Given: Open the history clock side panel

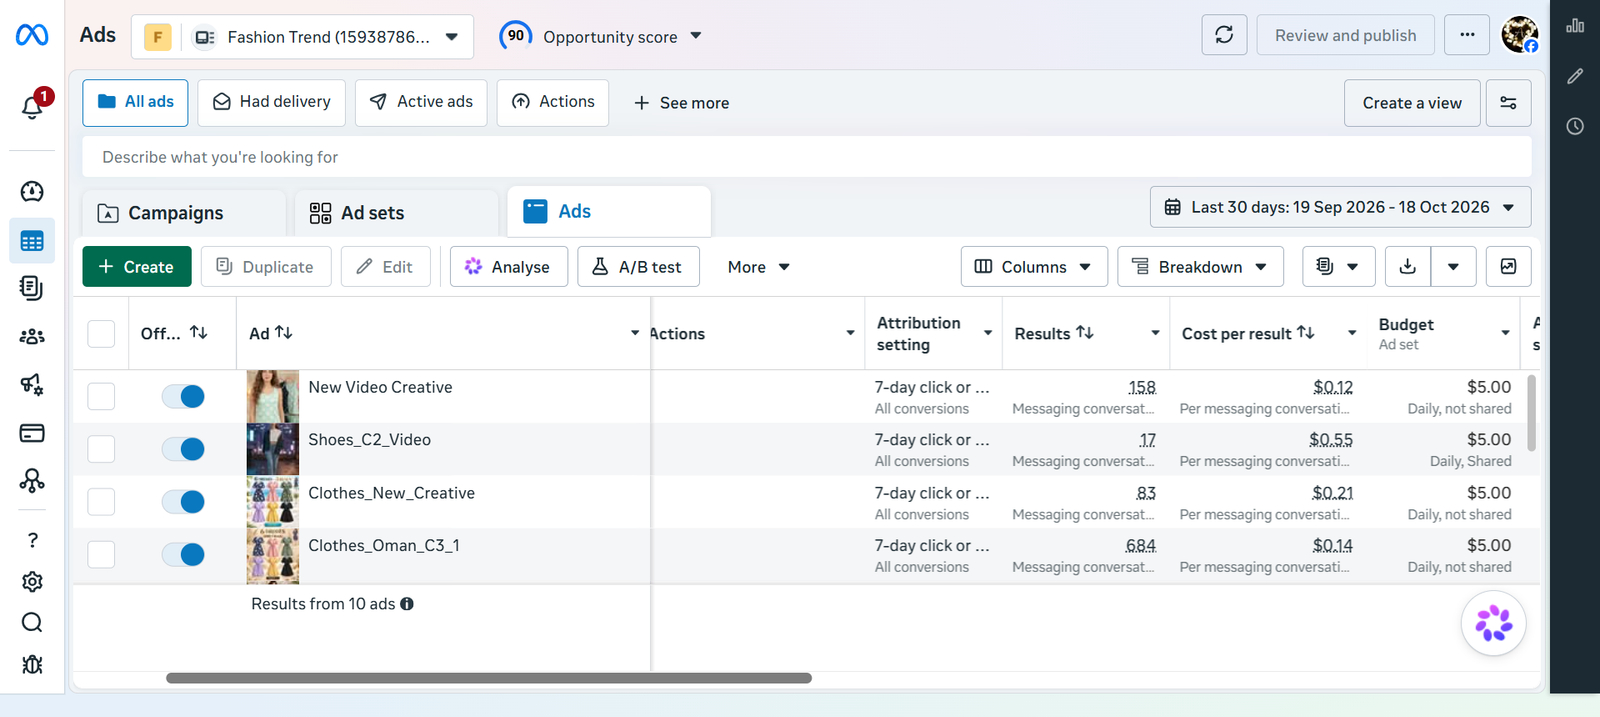Looking at the screenshot, I should 1575,126.
